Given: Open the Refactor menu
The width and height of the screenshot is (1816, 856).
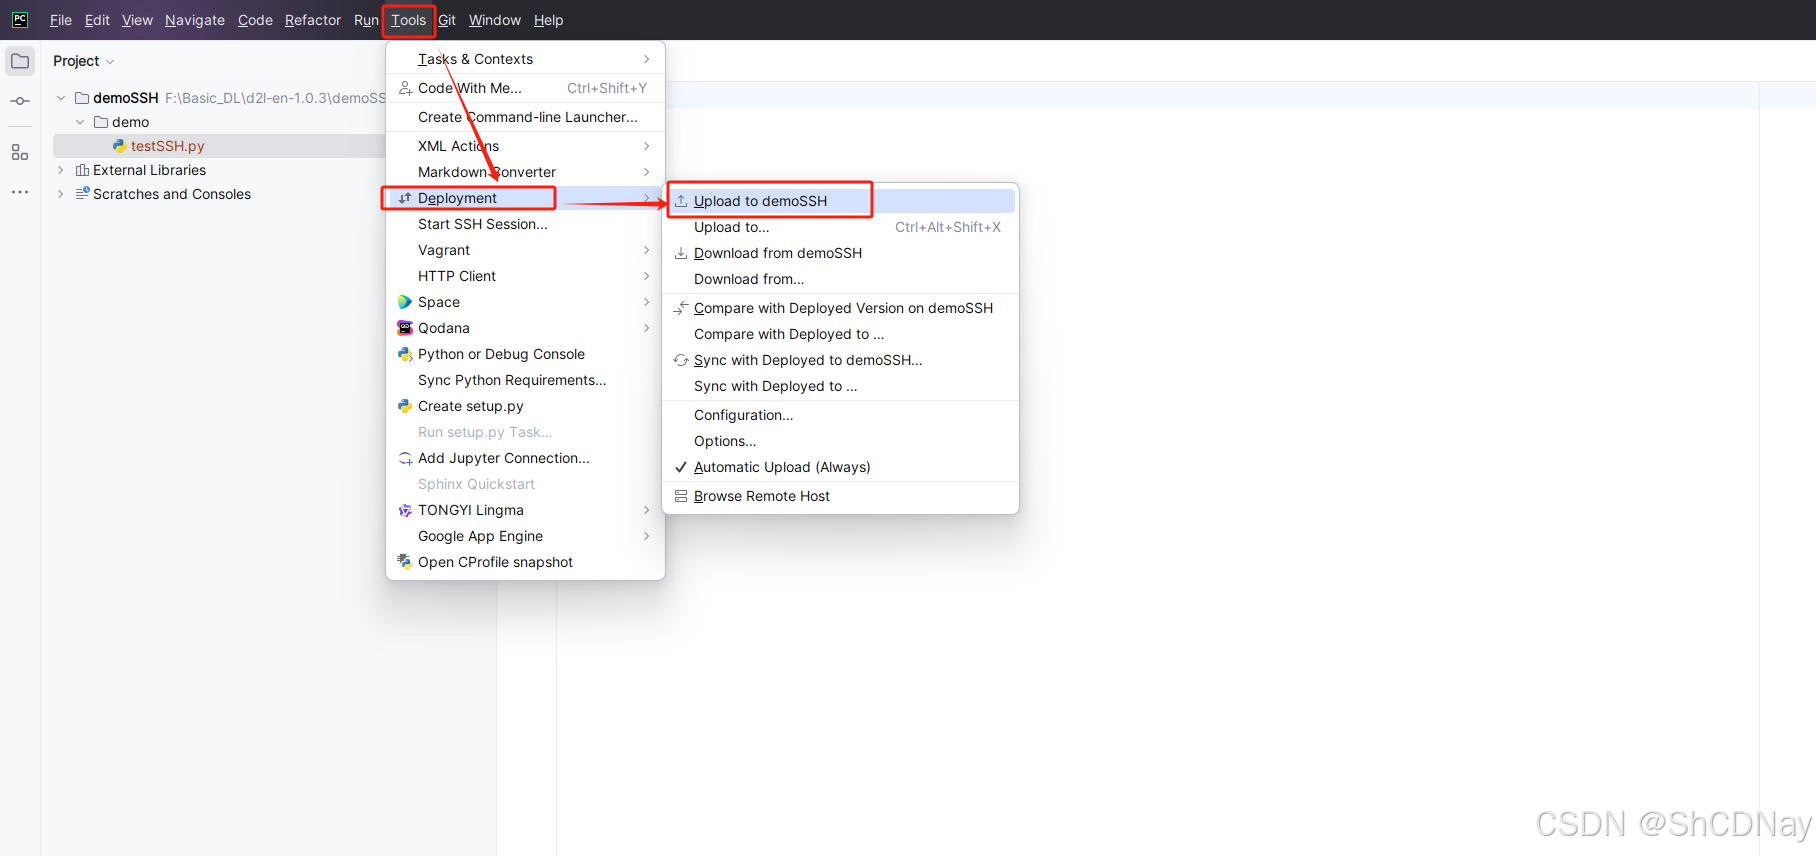Looking at the screenshot, I should (313, 20).
